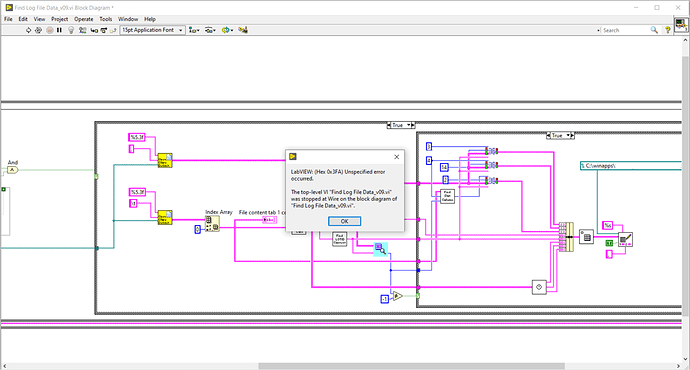Open the Window menu
This screenshot has height=370, width=690.
(128, 19)
